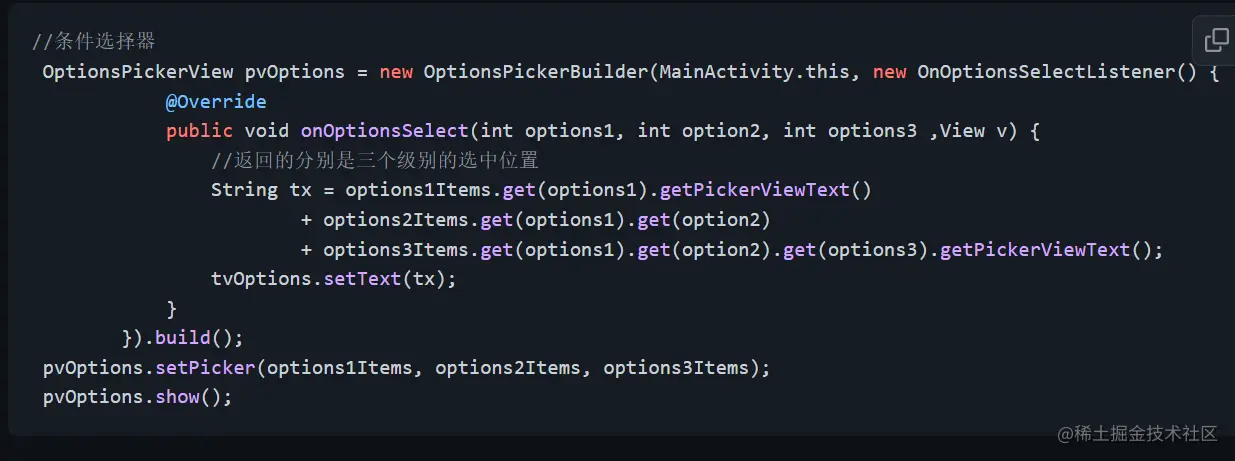Click the setPicker method call
1235x461 pixels.
(x=205, y=367)
